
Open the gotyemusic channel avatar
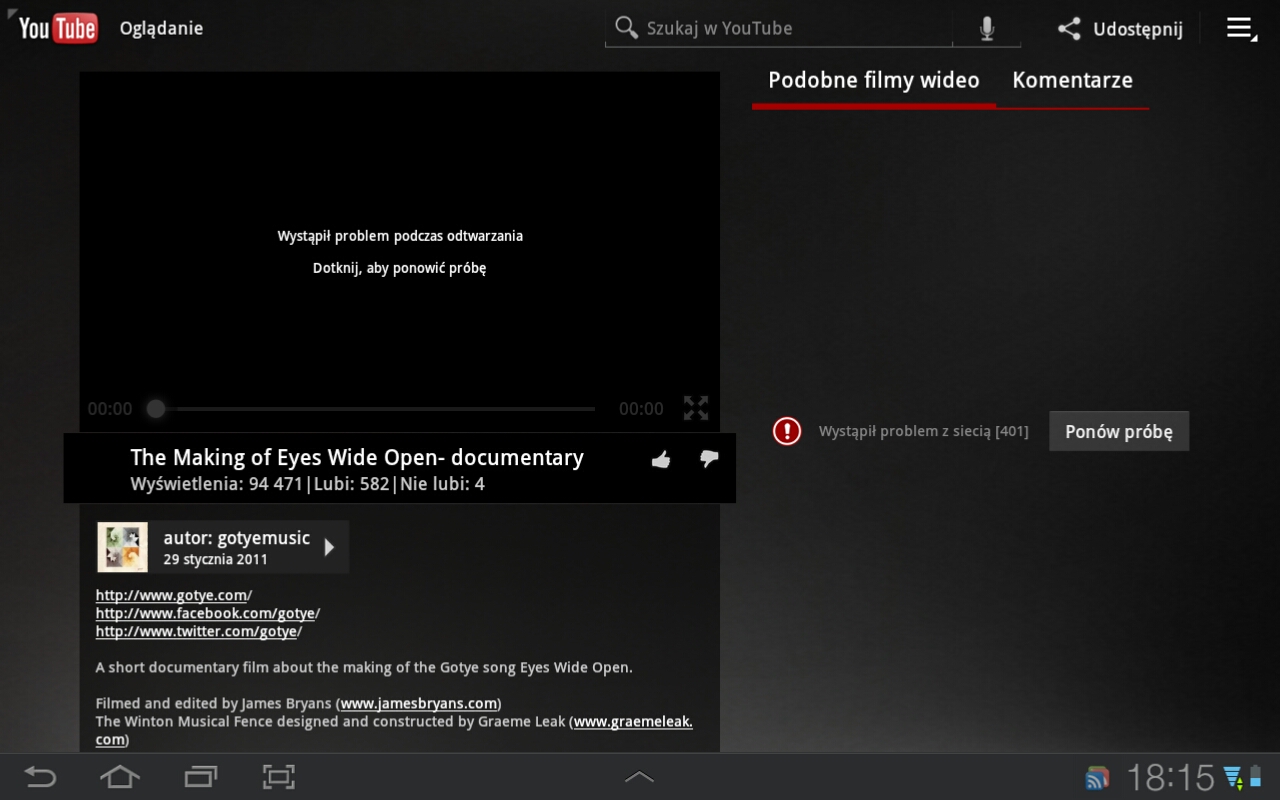click(x=122, y=547)
